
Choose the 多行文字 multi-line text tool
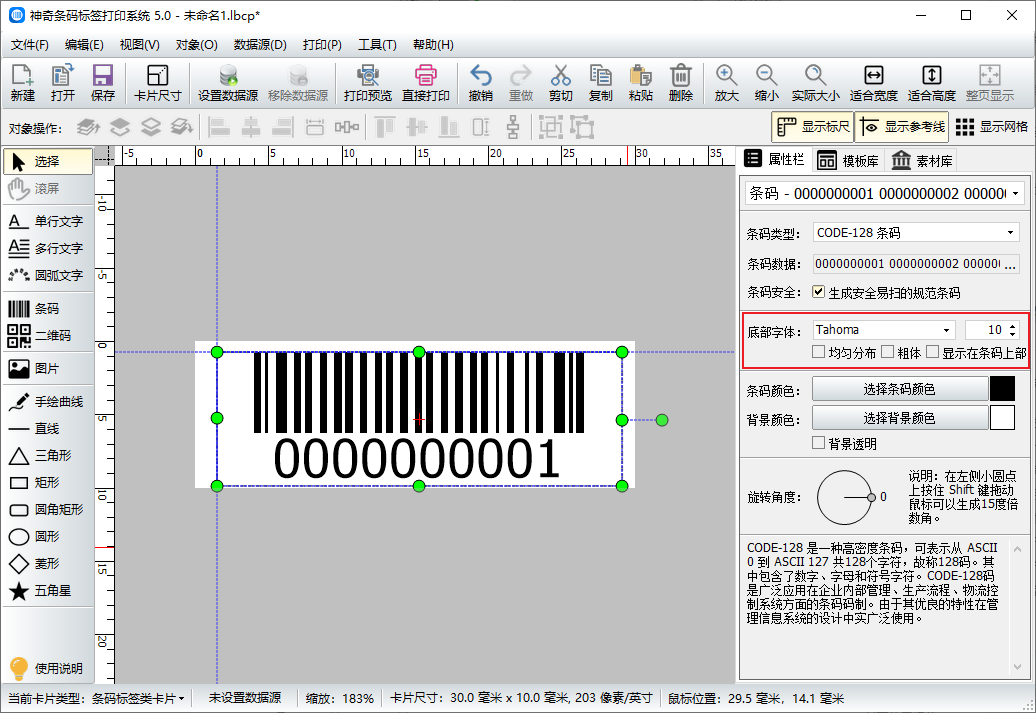(48, 248)
